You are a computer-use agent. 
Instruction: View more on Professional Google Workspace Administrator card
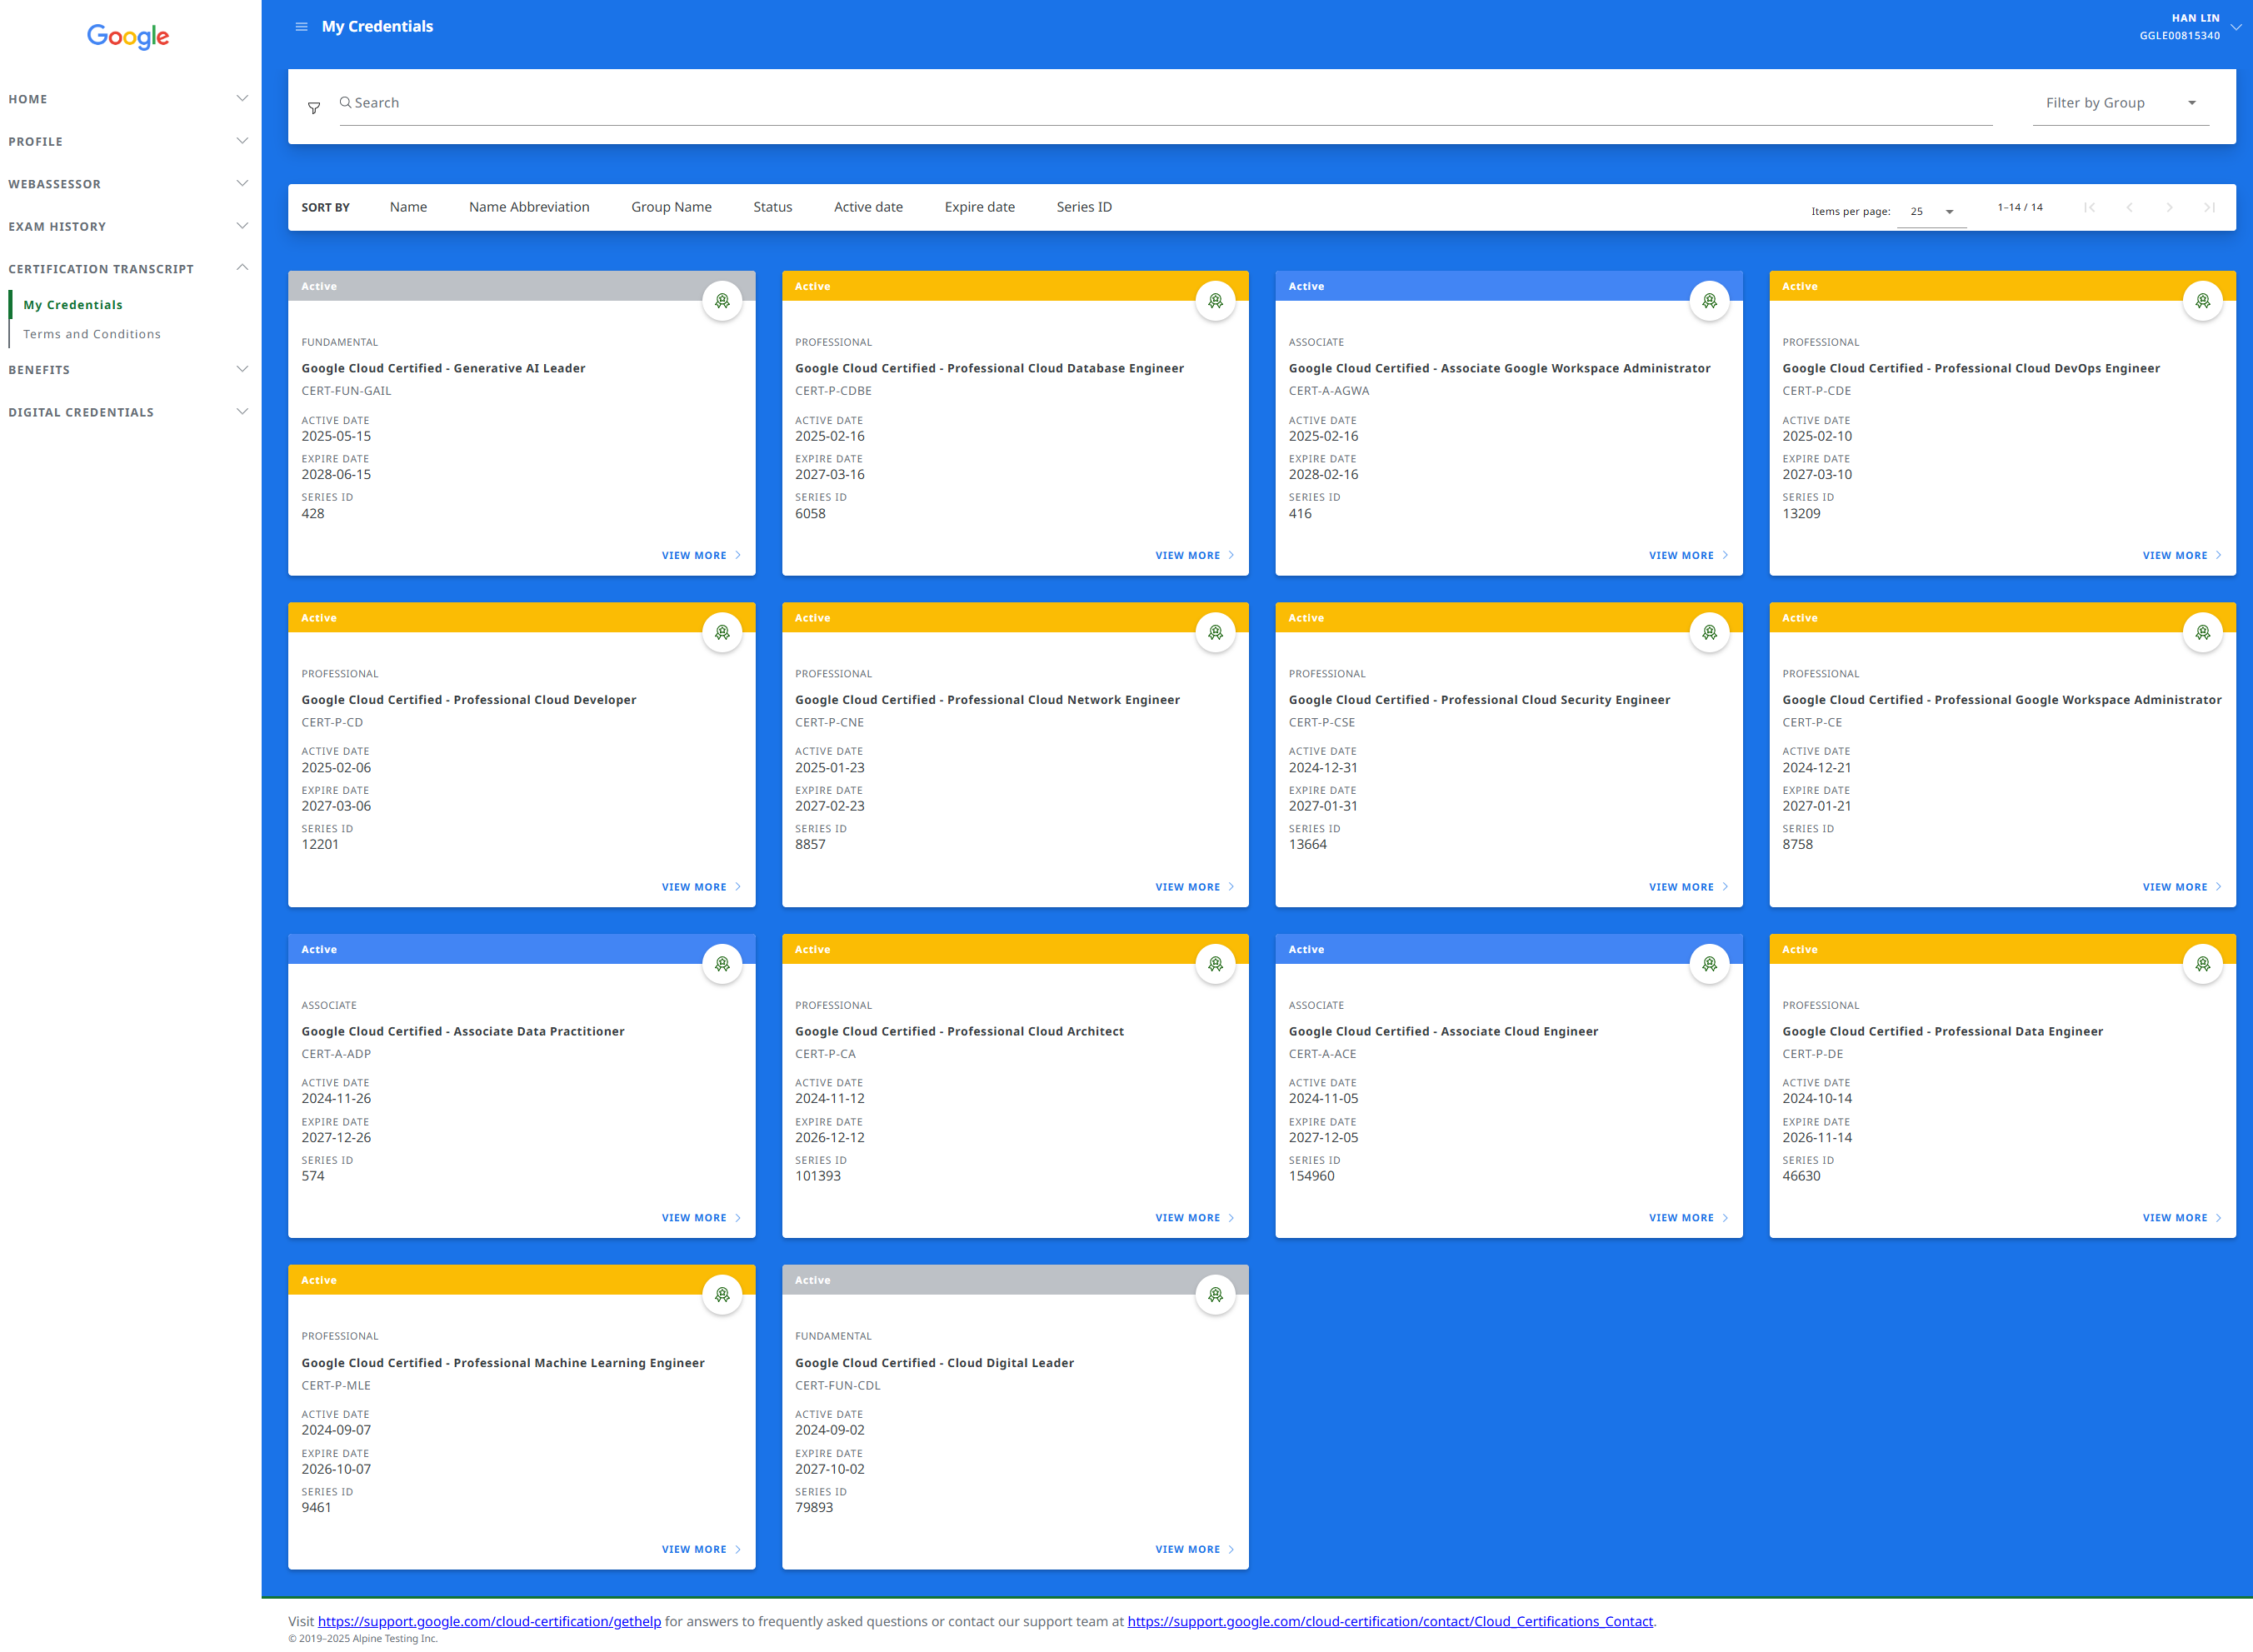[x=2181, y=887]
